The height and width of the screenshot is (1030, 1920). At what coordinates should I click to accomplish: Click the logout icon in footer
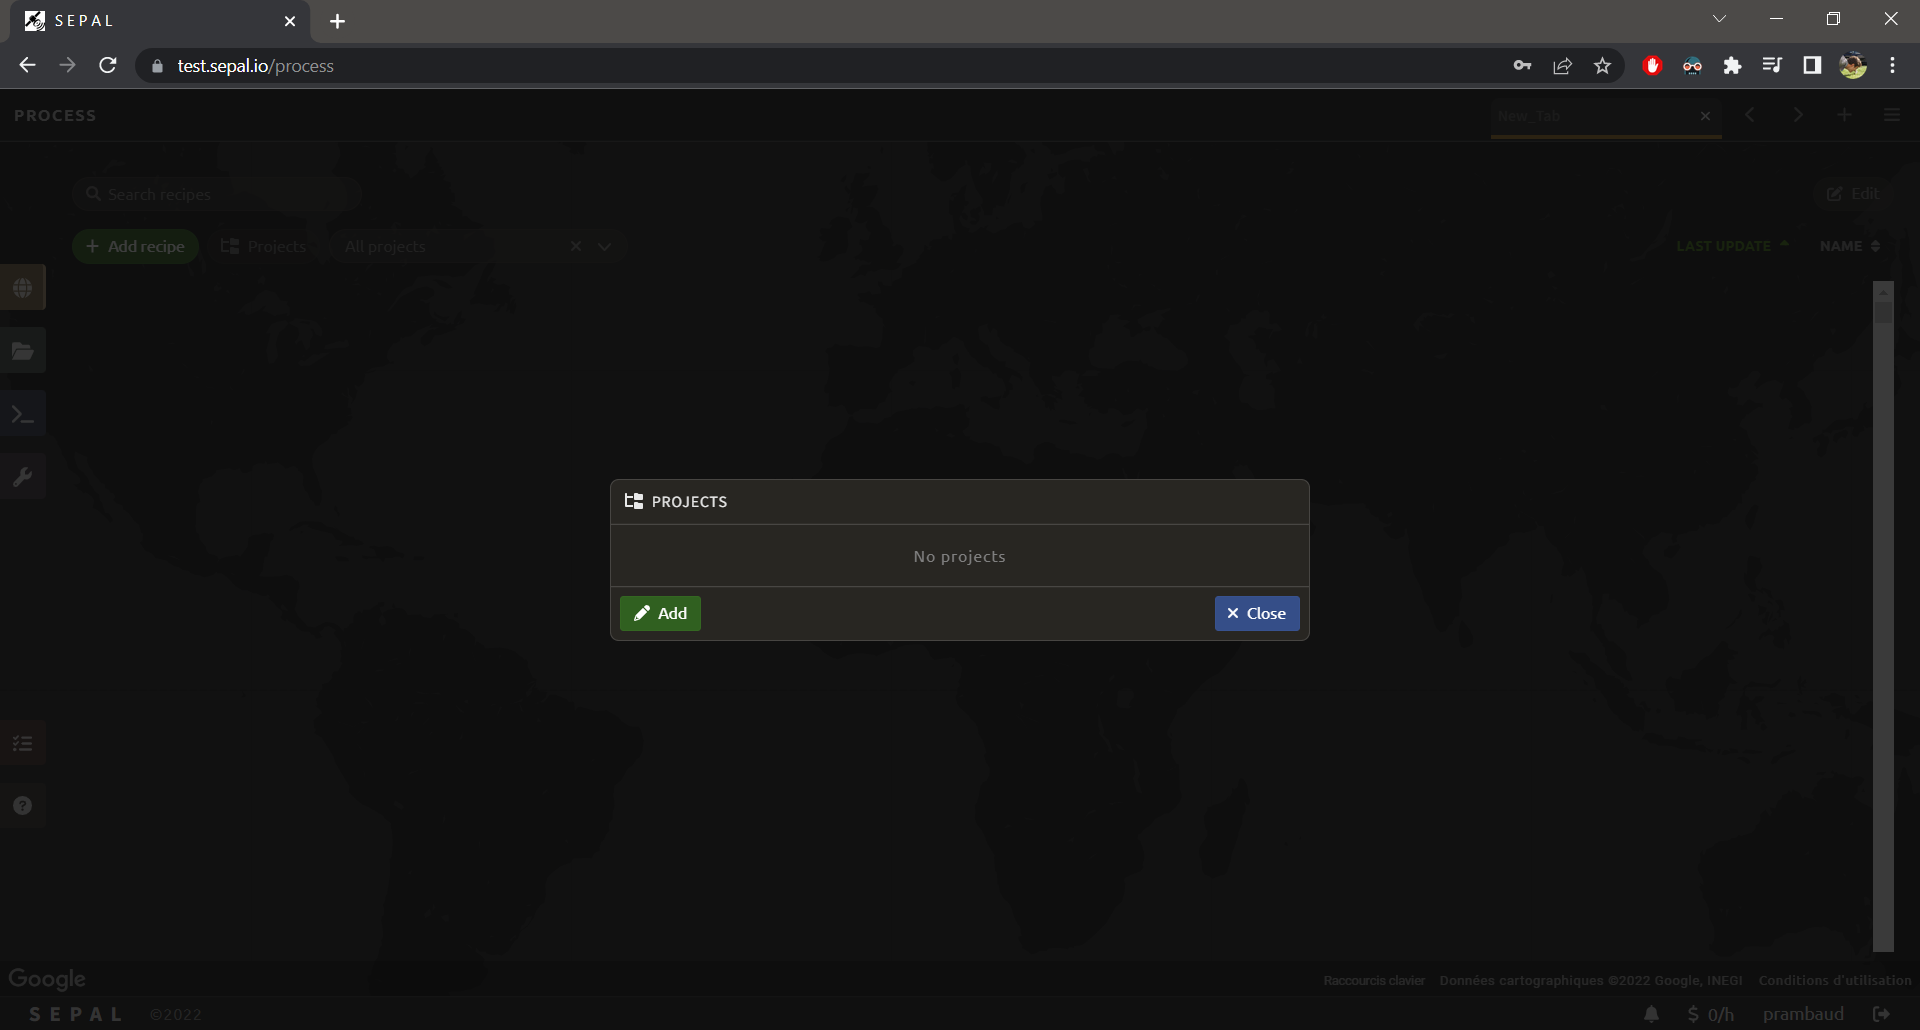pyautogui.click(x=1881, y=1014)
